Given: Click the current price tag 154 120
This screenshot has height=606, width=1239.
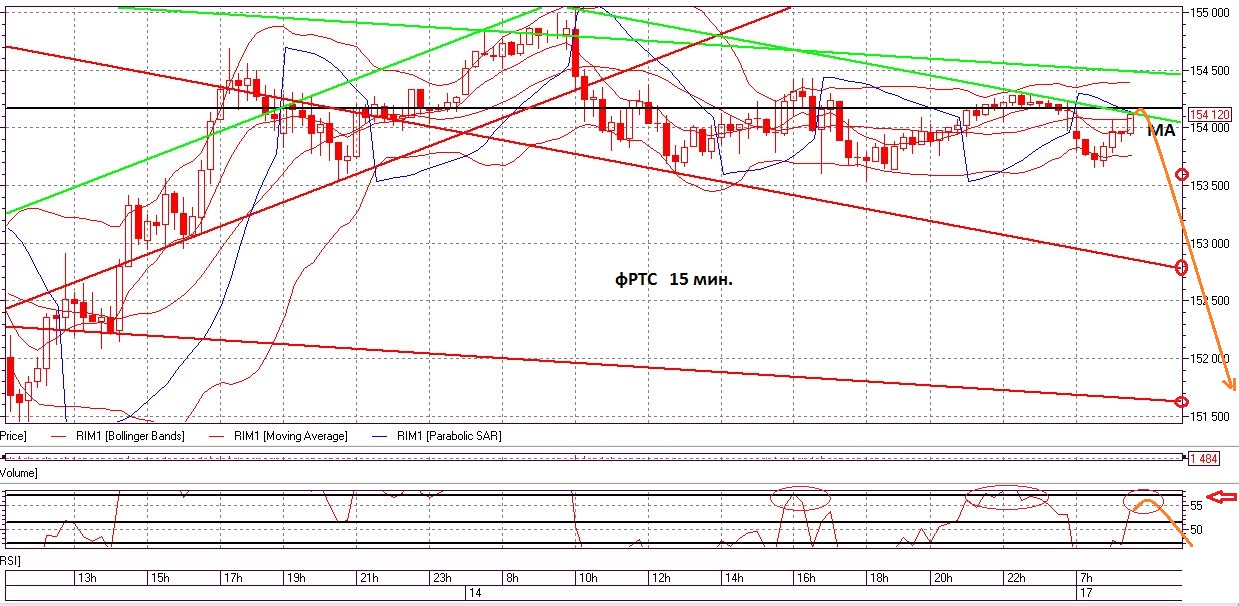Looking at the screenshot, I should coord(1208,114).
